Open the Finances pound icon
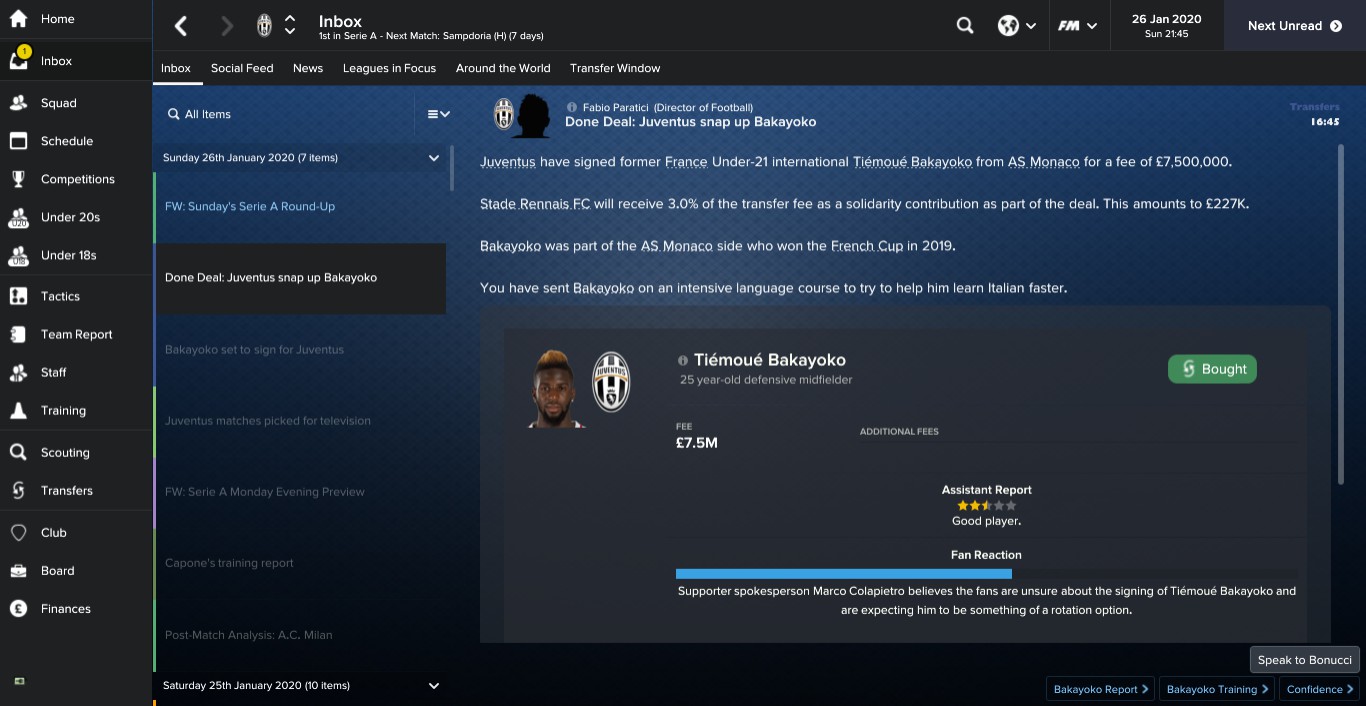This screenshot has height=706, width=1366. tap(18, 608)
